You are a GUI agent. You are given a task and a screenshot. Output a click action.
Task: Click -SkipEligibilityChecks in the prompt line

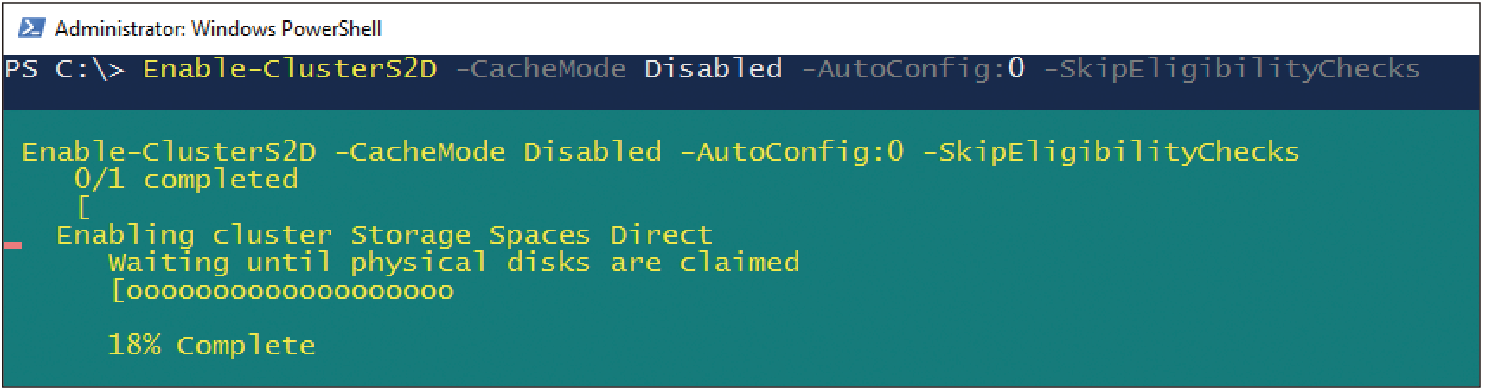[1230, 69]
